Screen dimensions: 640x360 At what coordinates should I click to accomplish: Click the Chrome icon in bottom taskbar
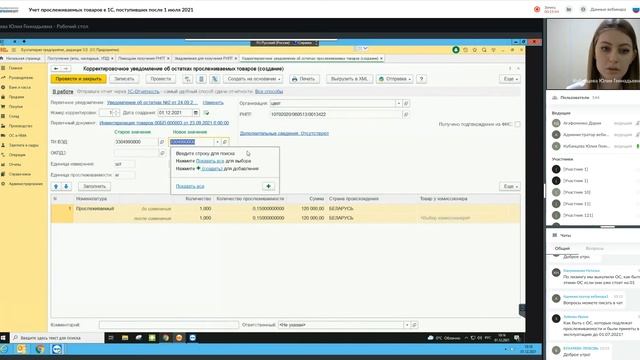[x=40, y=349]
